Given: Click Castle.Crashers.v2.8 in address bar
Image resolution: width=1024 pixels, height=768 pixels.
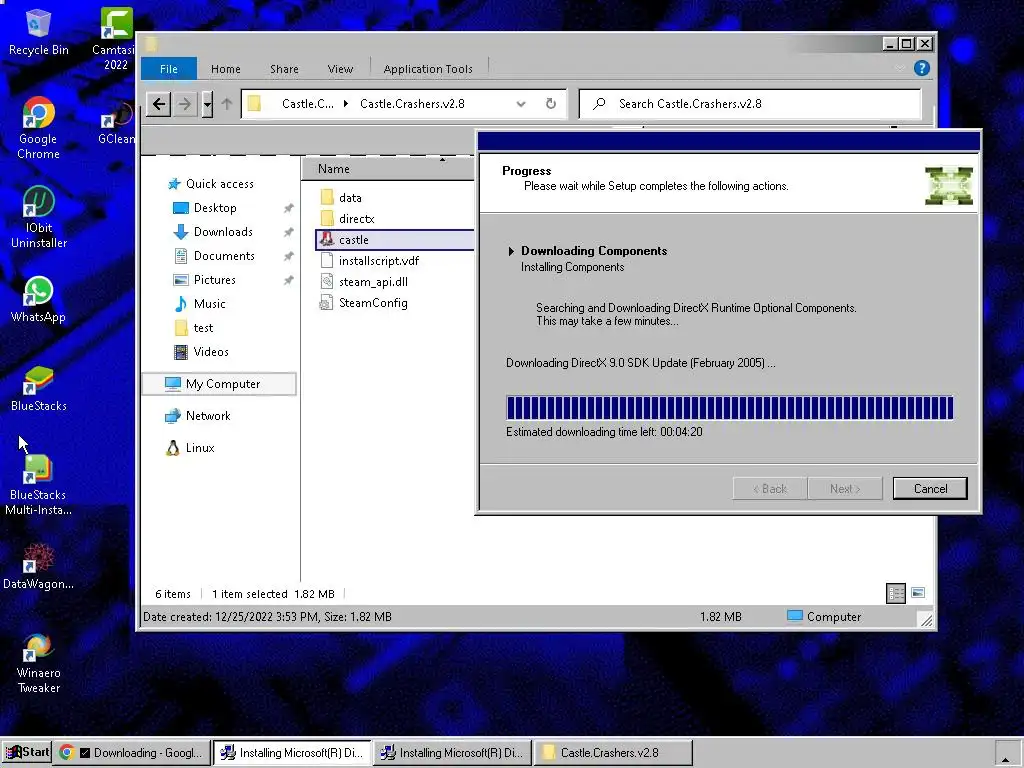Looking at the screenshot, I should click(412, 104).
